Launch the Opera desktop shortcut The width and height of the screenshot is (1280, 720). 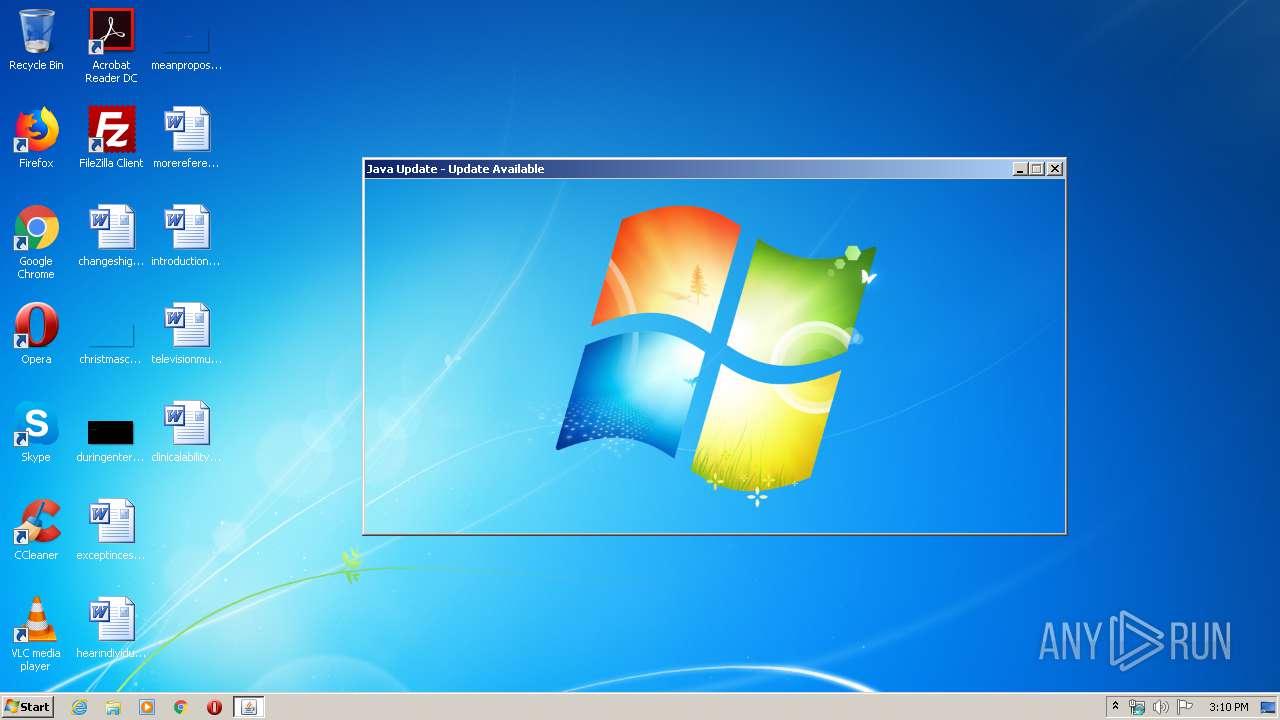[x=36, y=334]
